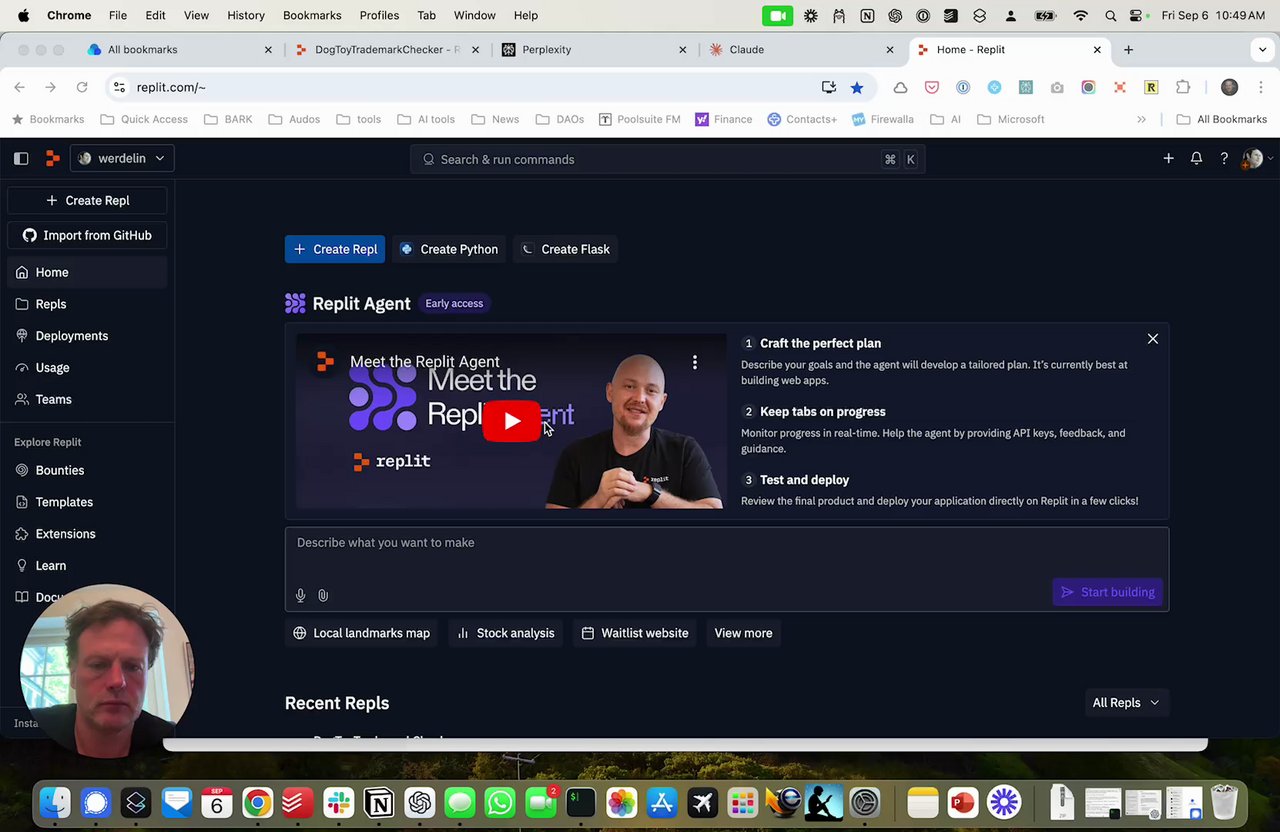Open Deployments in the sidebar
Image resolution: width=1280 pixels, height=832 pixels.
coord(87,336)
